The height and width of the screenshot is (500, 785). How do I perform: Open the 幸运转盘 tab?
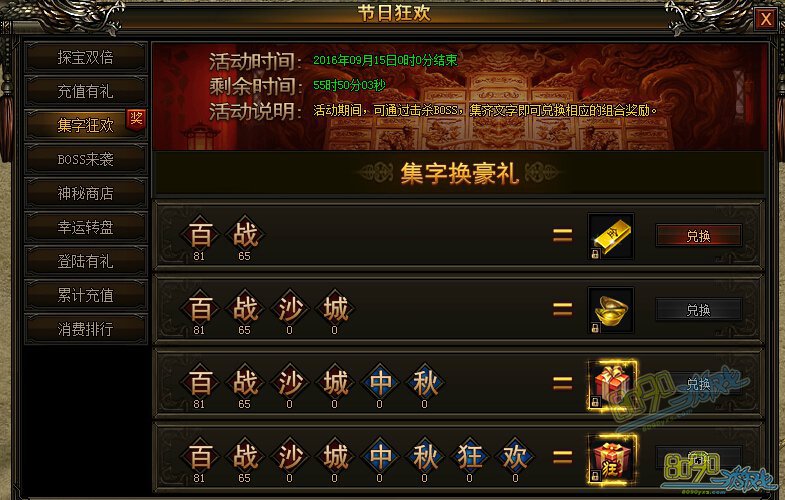point(86,228)
